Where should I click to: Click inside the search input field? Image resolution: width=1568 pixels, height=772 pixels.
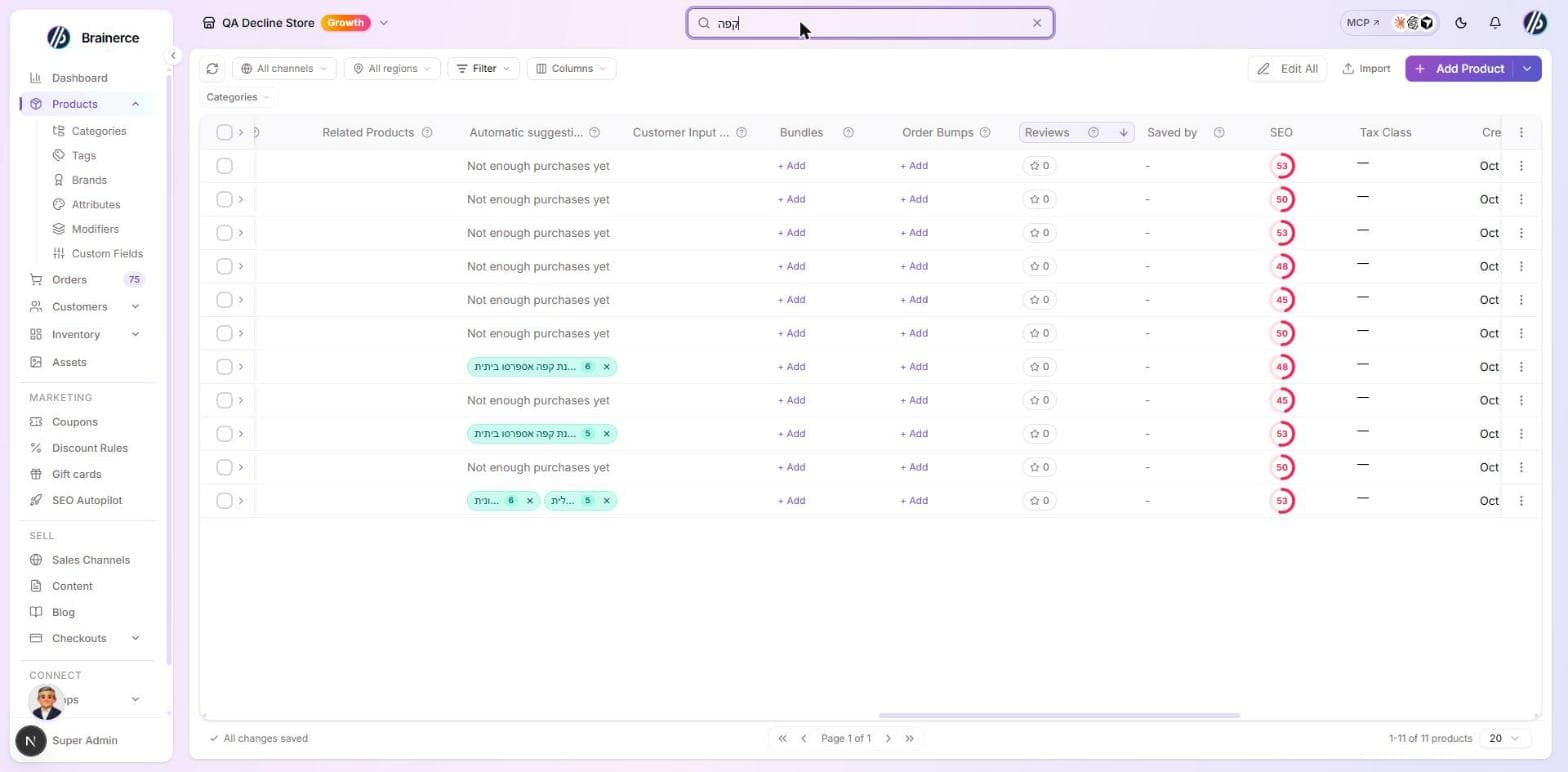[870, 23]
